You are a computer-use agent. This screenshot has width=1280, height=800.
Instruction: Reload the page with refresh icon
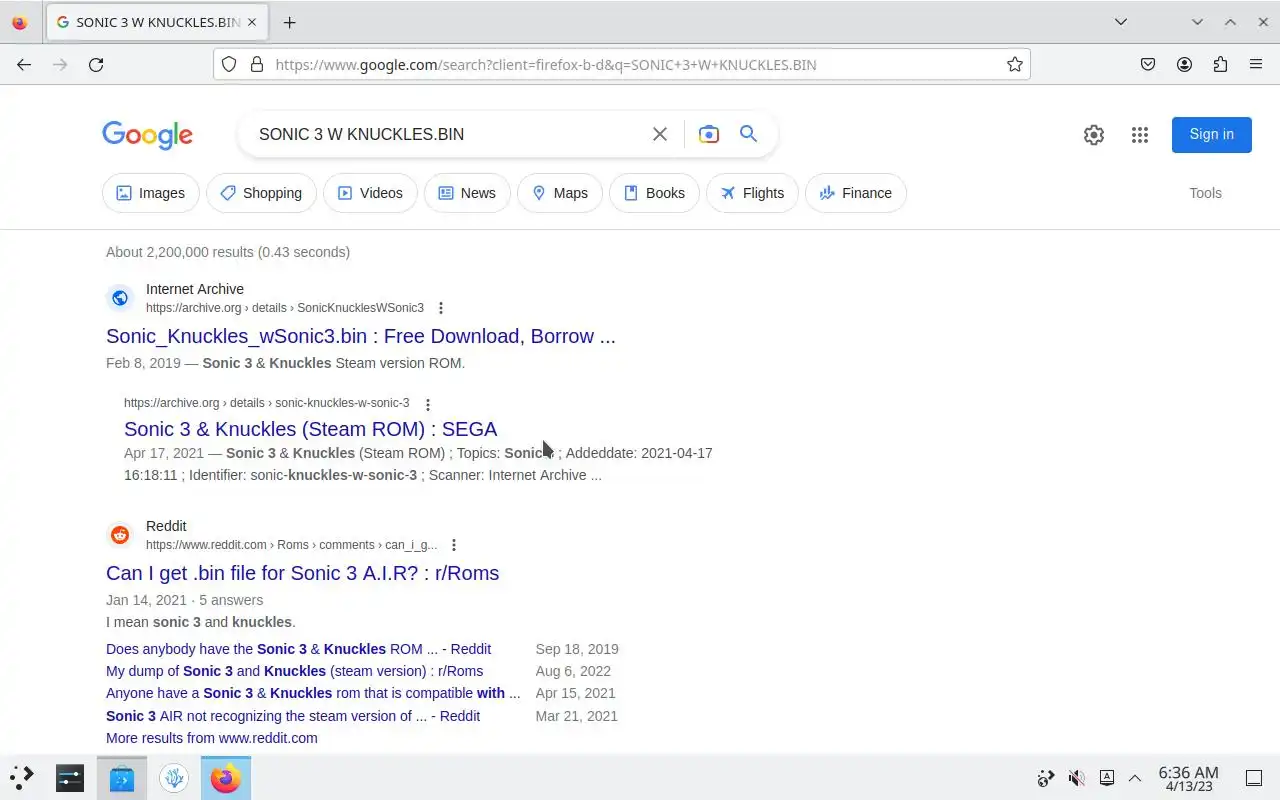pyautogui.click(x=96, y=64)
